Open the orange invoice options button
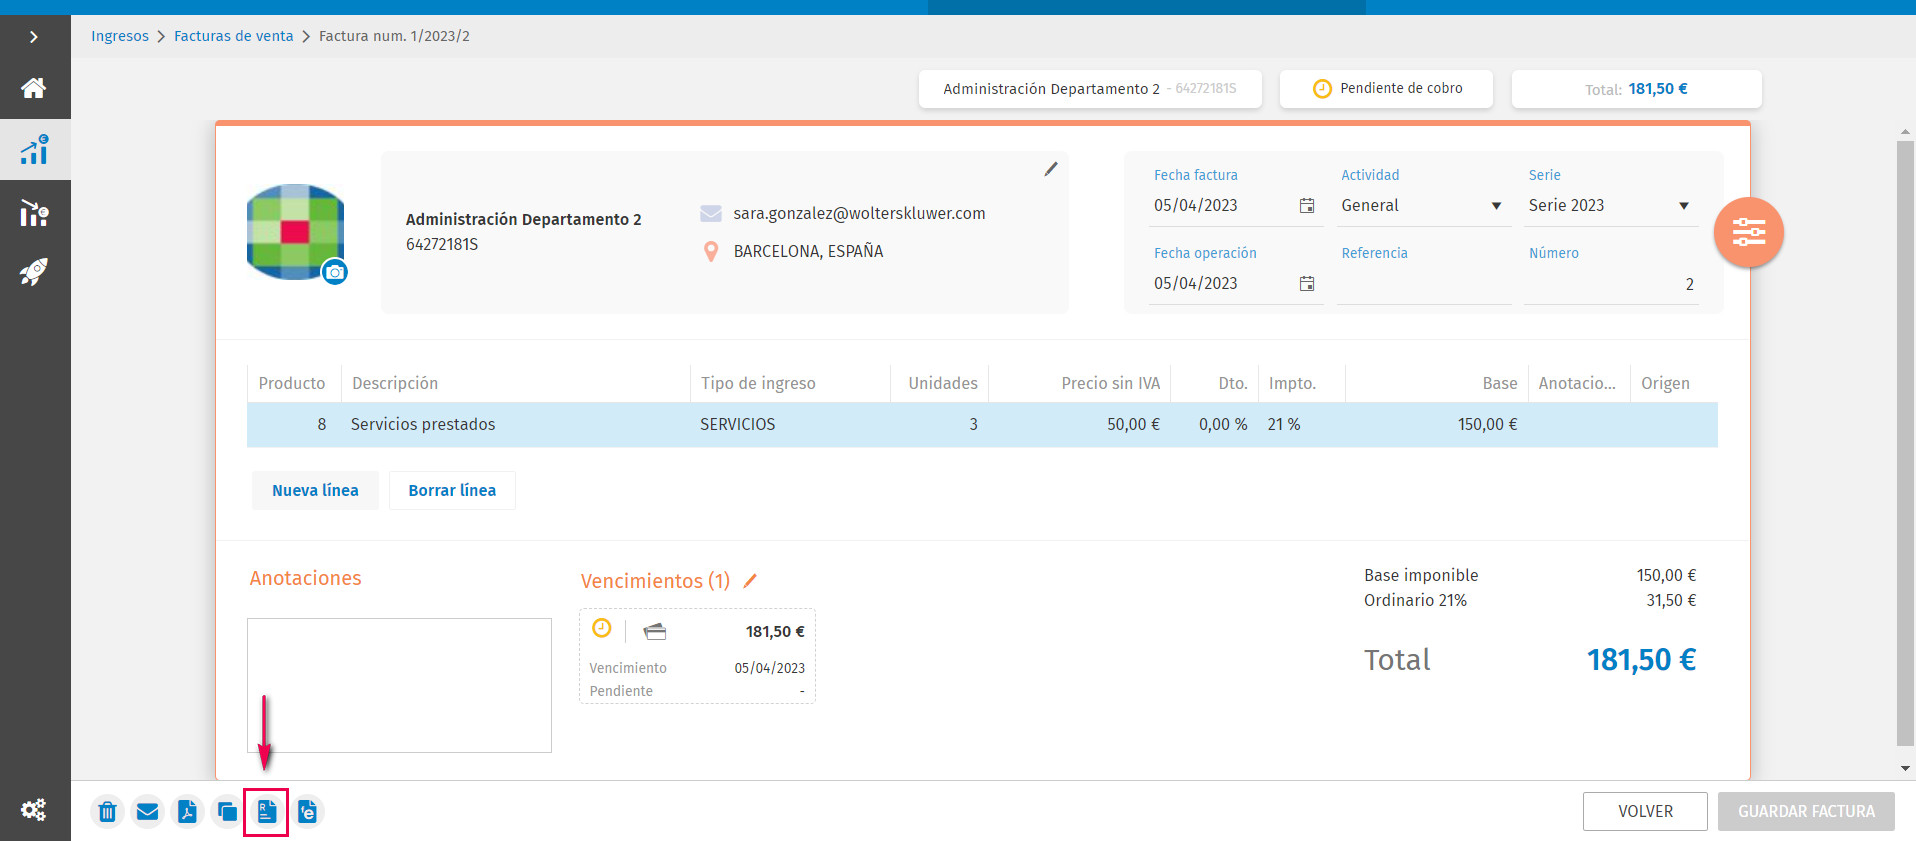Screen dimensions: 1916x841 point(1749,232)
